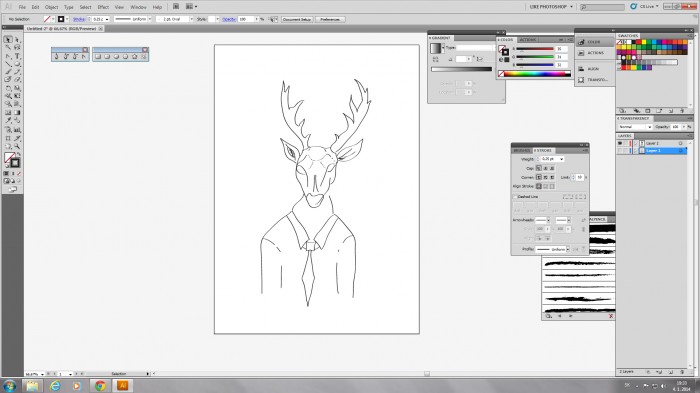
Task: Select the Line Segment tool
Action: 8,64
